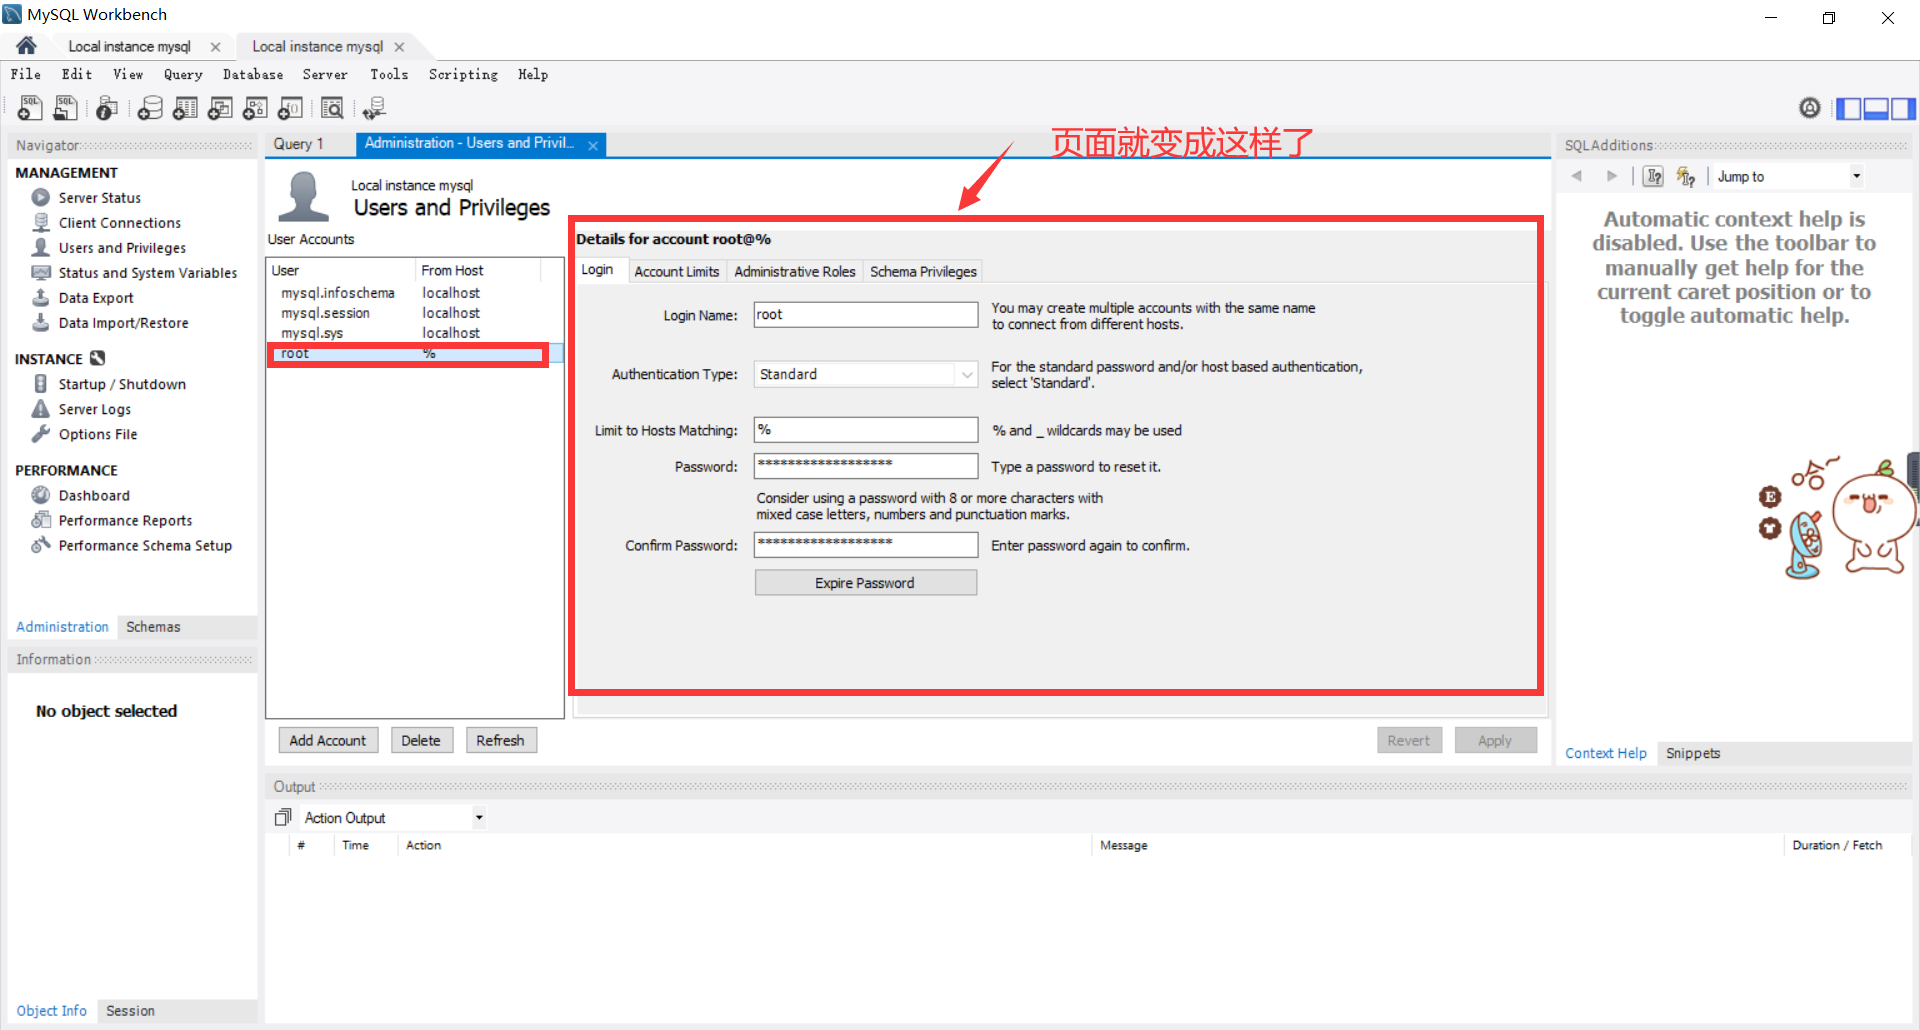This screenshot has height=1030, width=1920.
Task: Open the File menu
Action: coord(26,74)
